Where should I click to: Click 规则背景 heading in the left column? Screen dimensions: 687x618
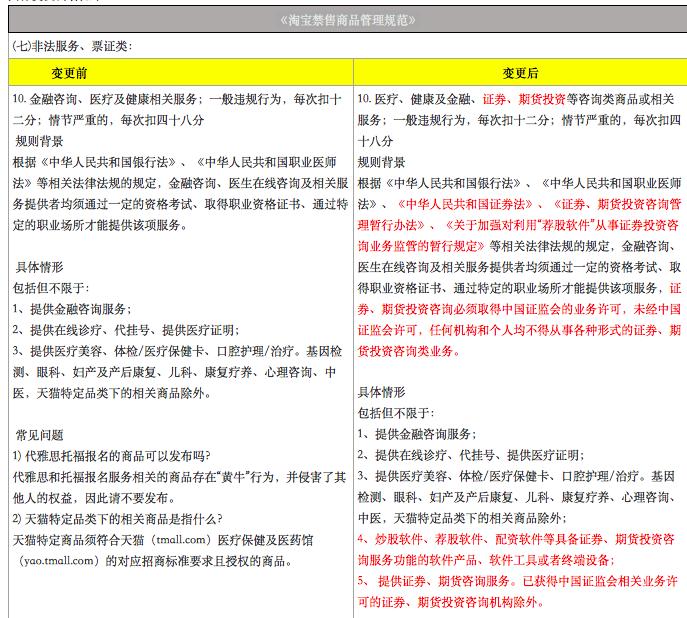(39, 141)
